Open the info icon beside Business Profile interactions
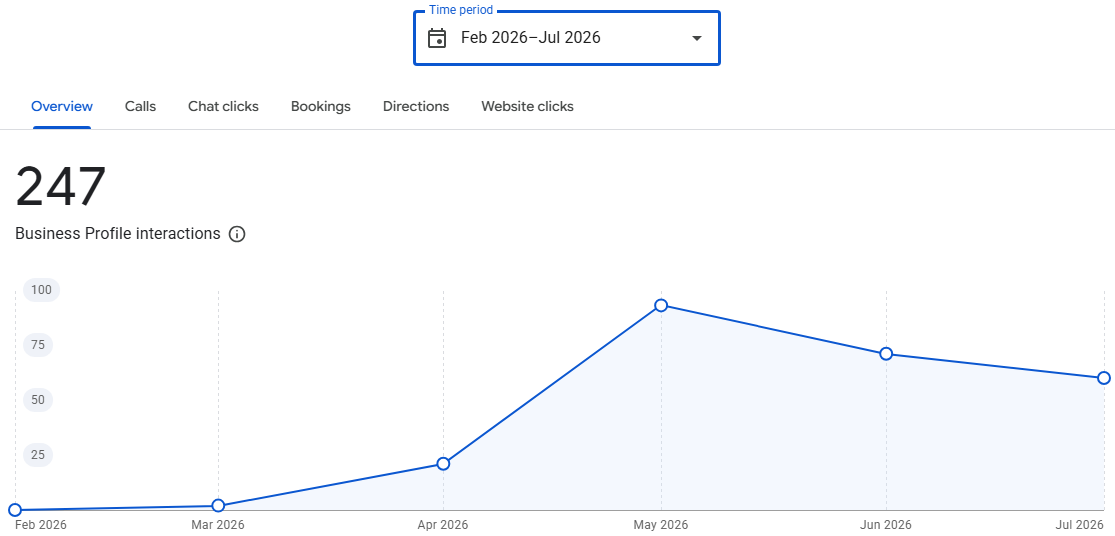Screen dimensions: 1115x536 (238, 234)
